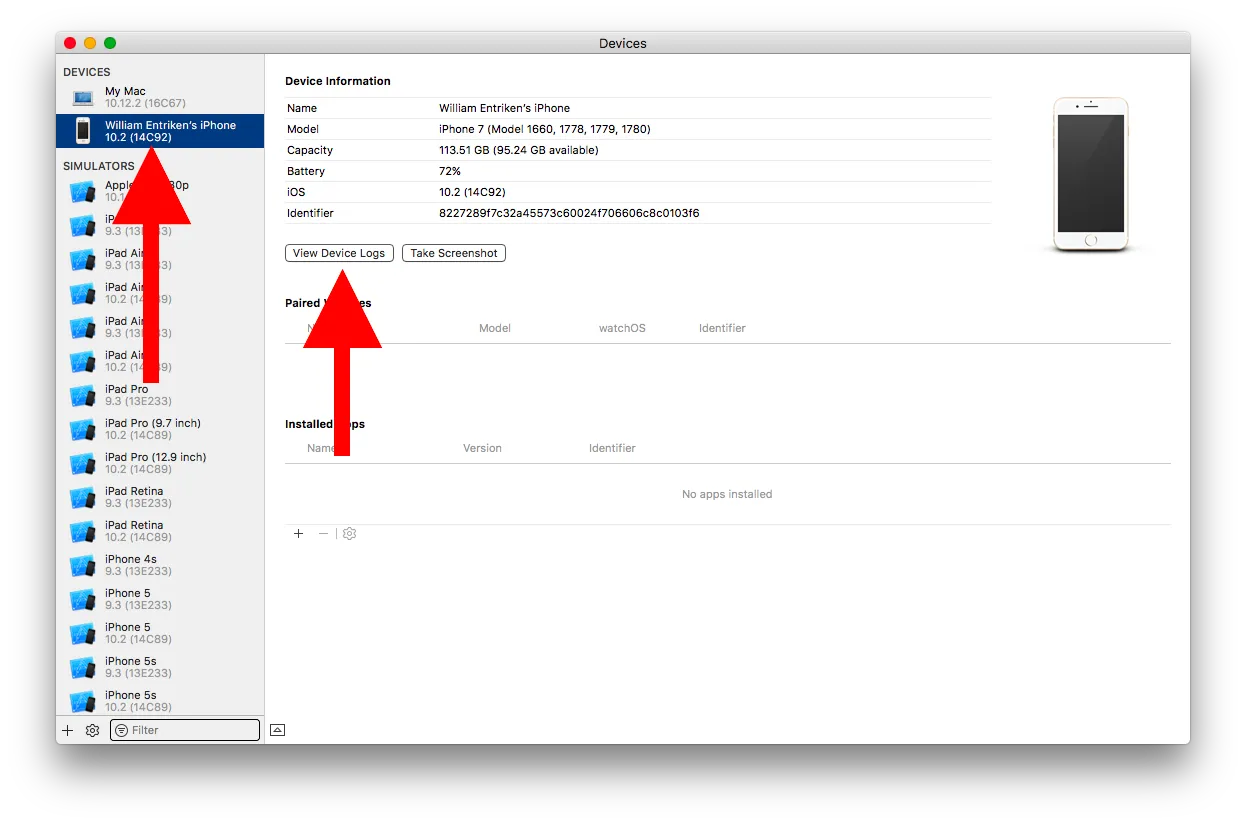
Task: Click the Apple TV simulator icon
Action: 82,192
